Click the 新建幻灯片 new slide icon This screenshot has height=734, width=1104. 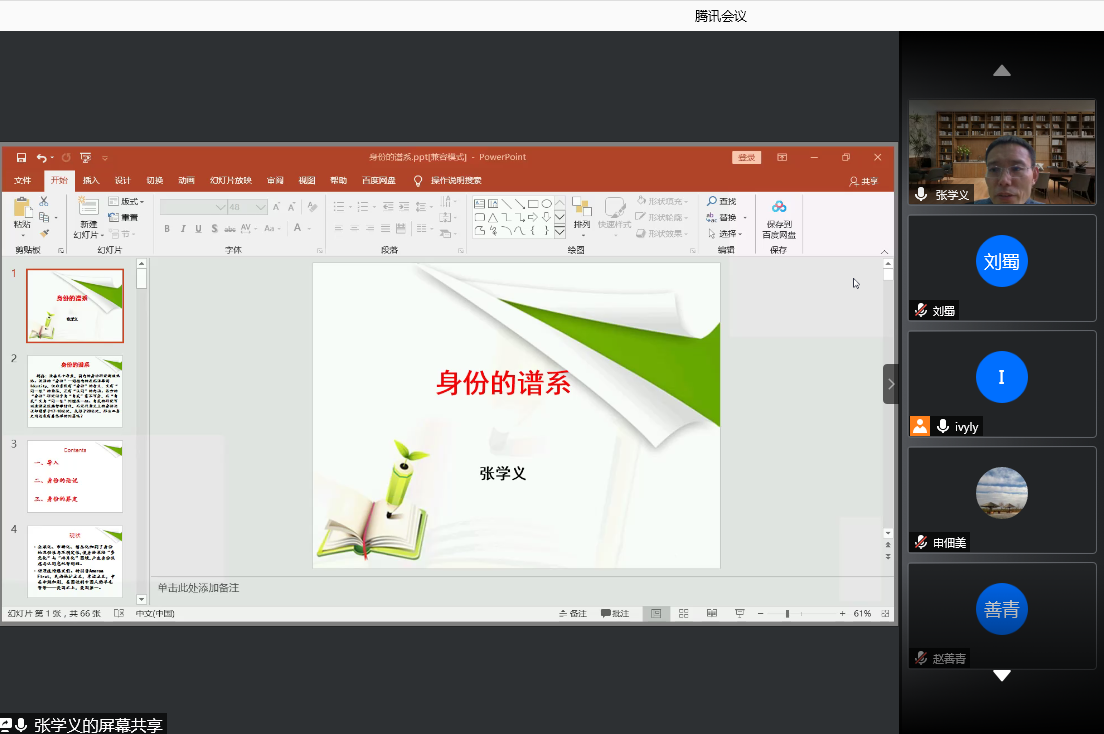pos(88,208)
